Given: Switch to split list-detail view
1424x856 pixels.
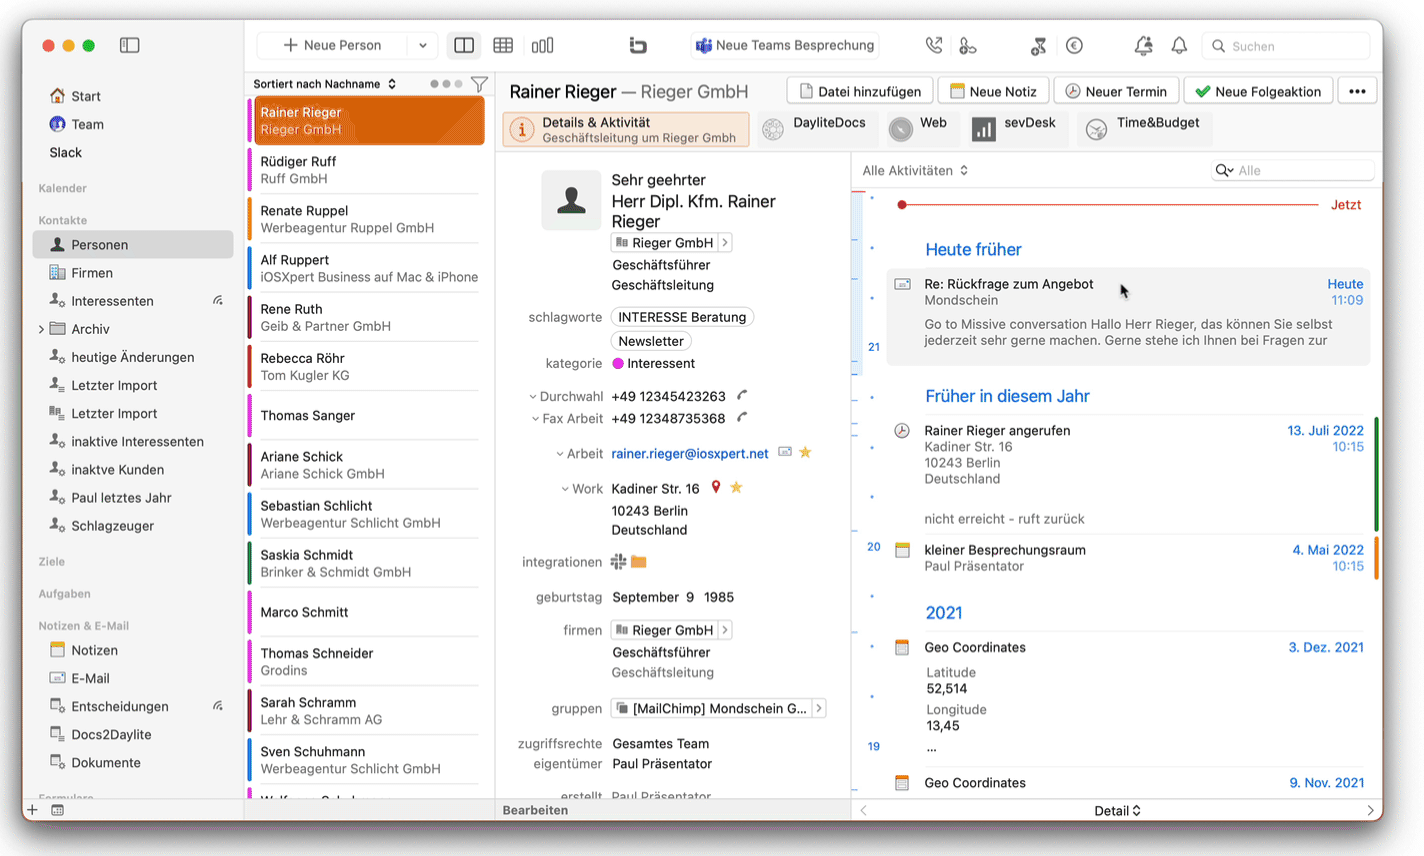Looking at the screenshot, I should pos(464,45).
